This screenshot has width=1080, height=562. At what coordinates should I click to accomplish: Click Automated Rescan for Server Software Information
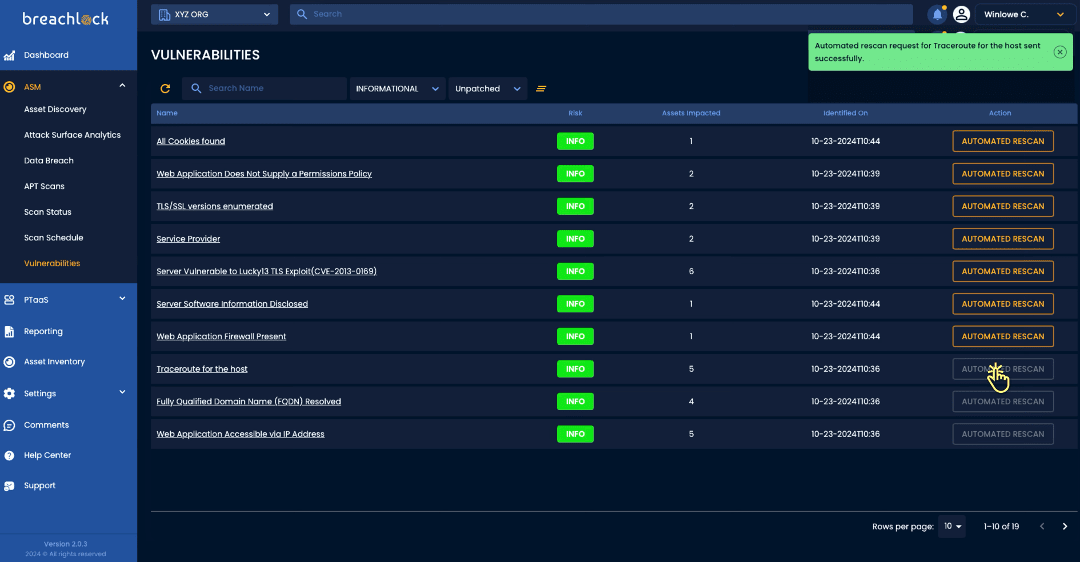(x=1003, y=304)
